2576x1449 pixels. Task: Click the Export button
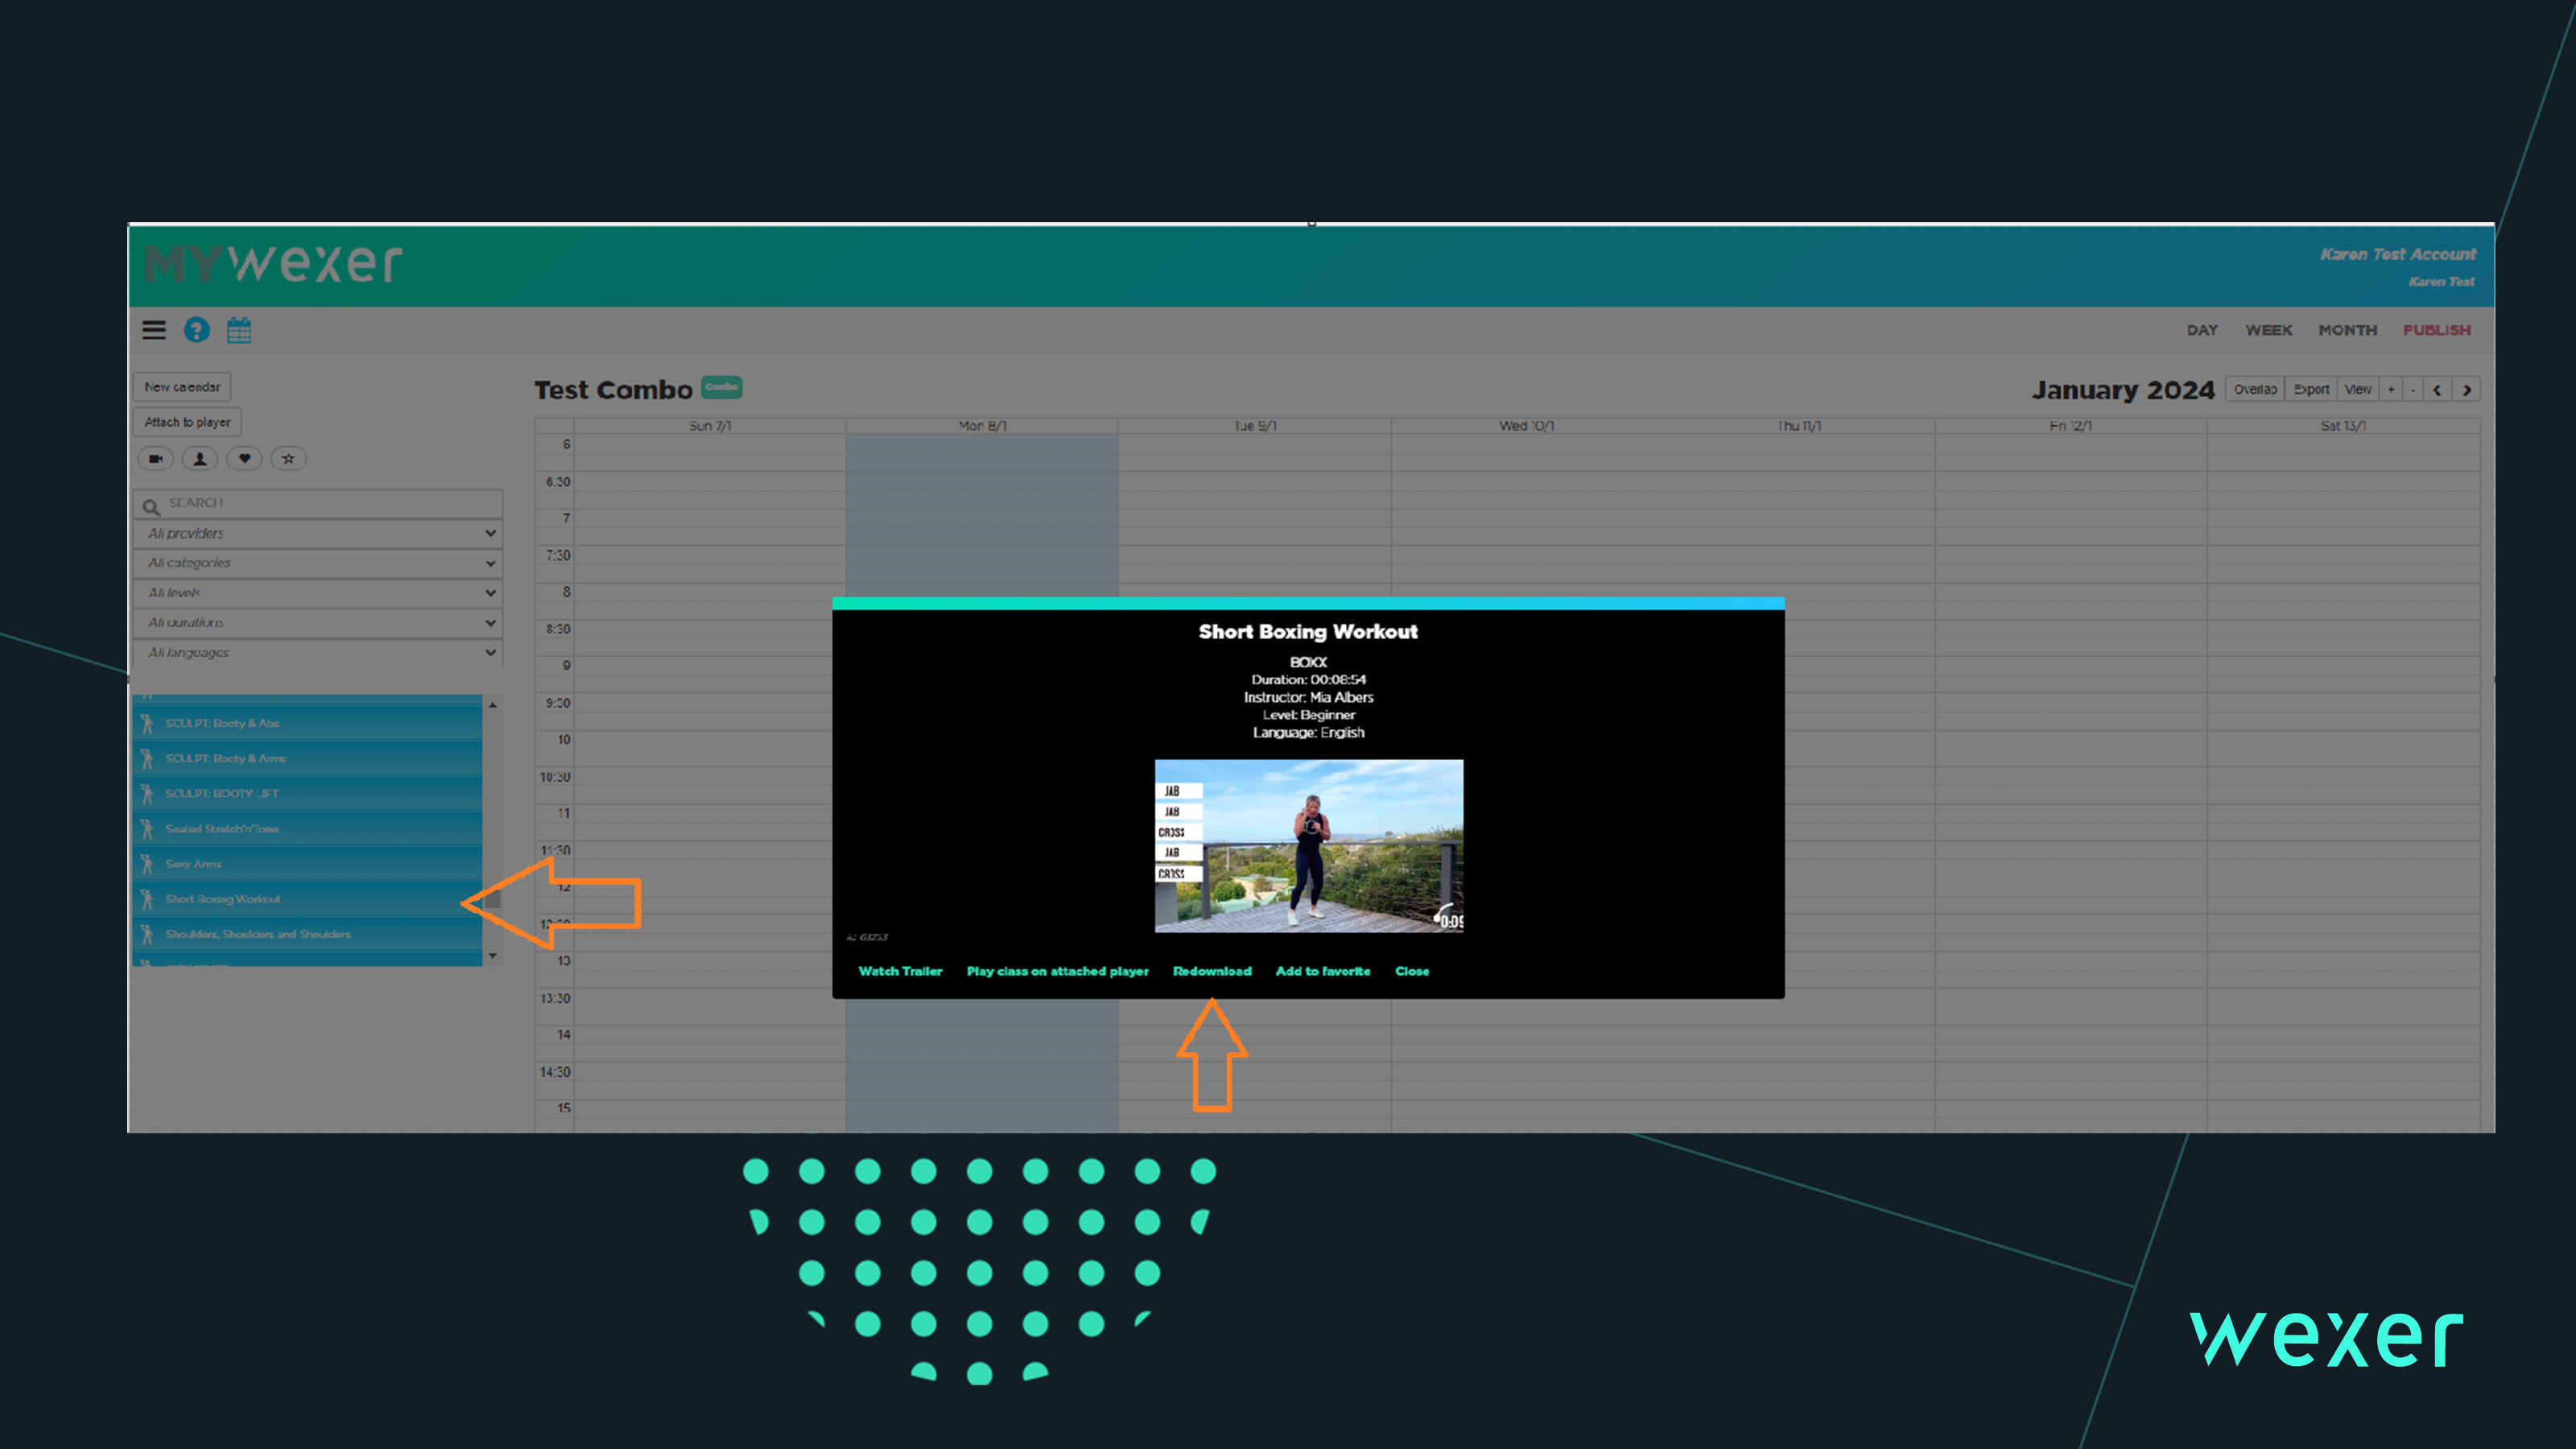(x=2311, y=390)
